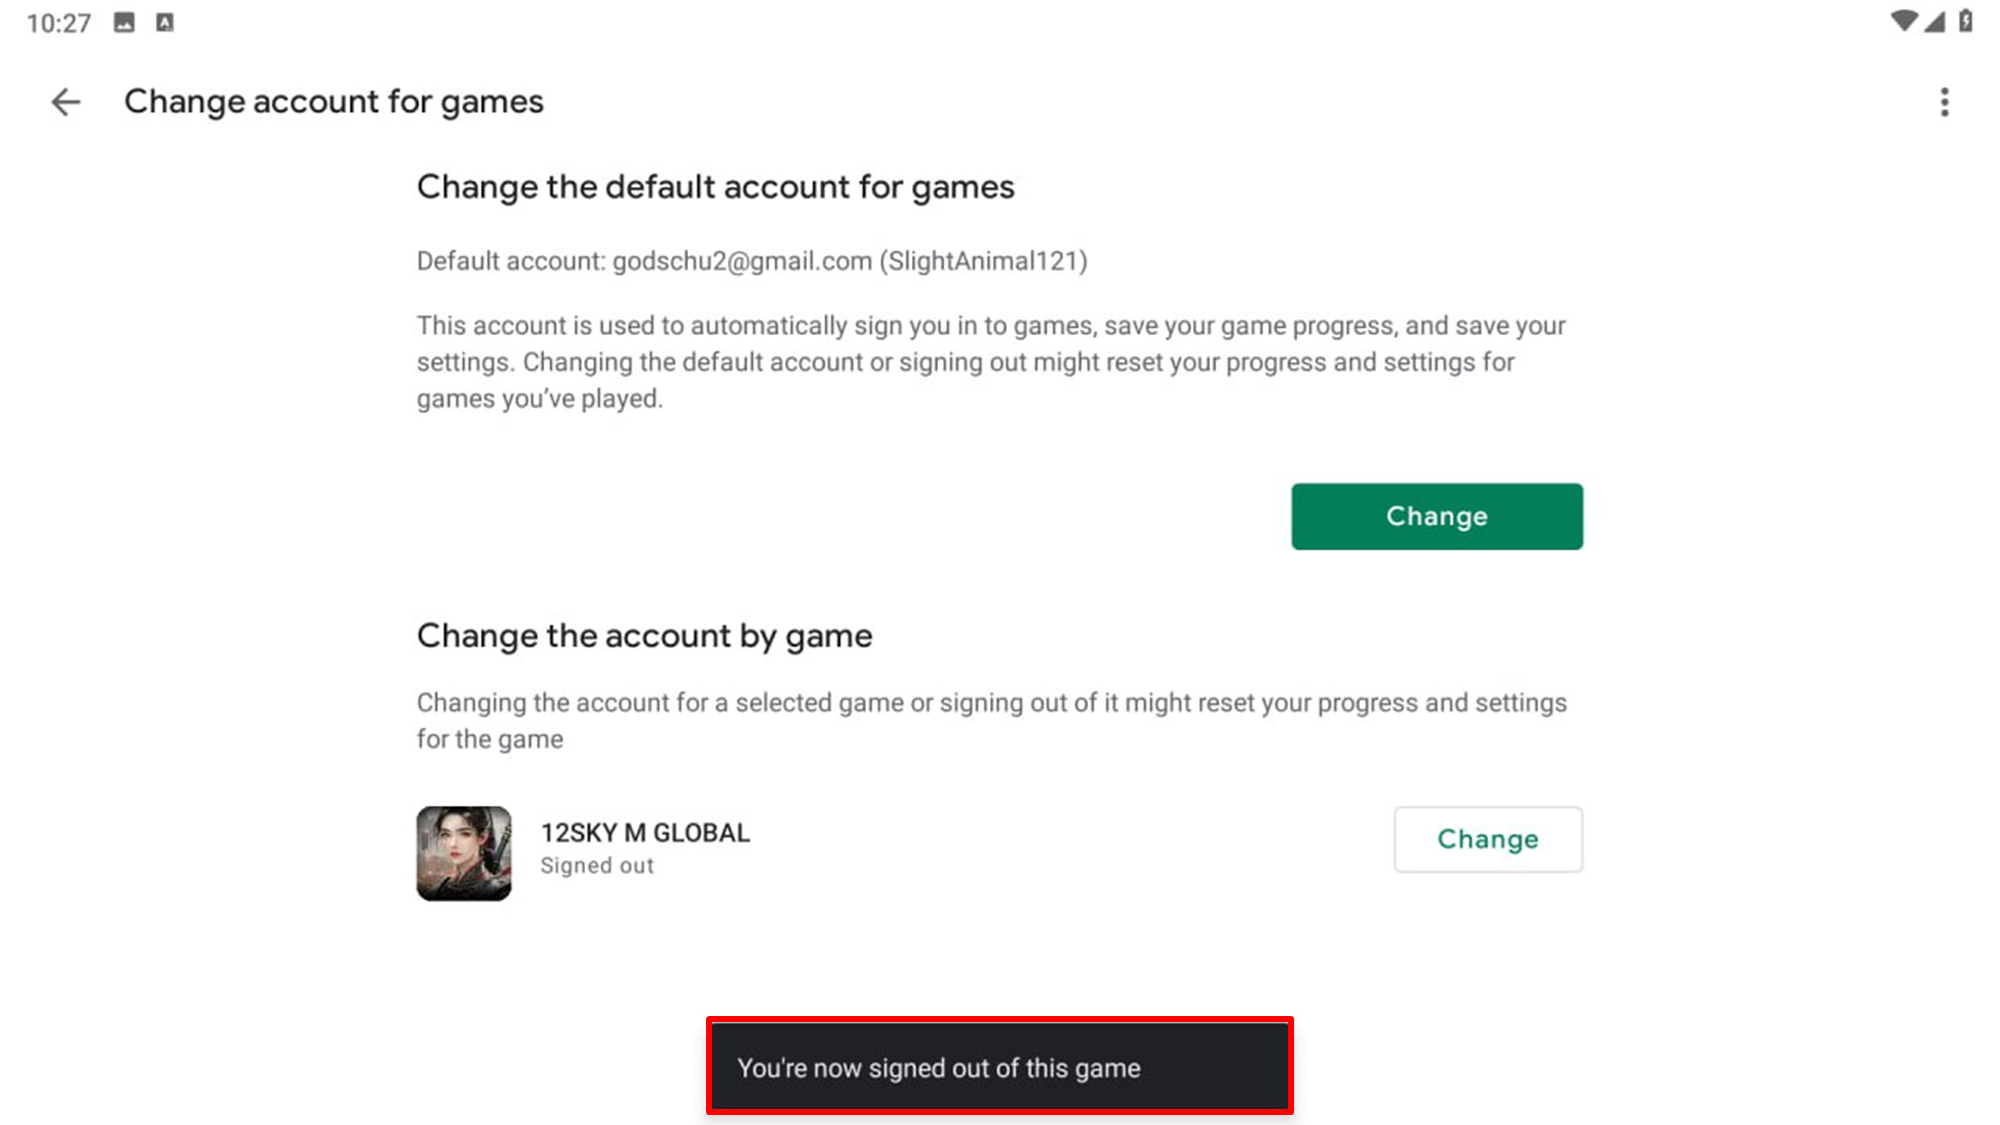The width and height of the screenshot is (2000, 1125).
Task: Click the image notification icon in status bar
Action: click(x=124, y=22)
